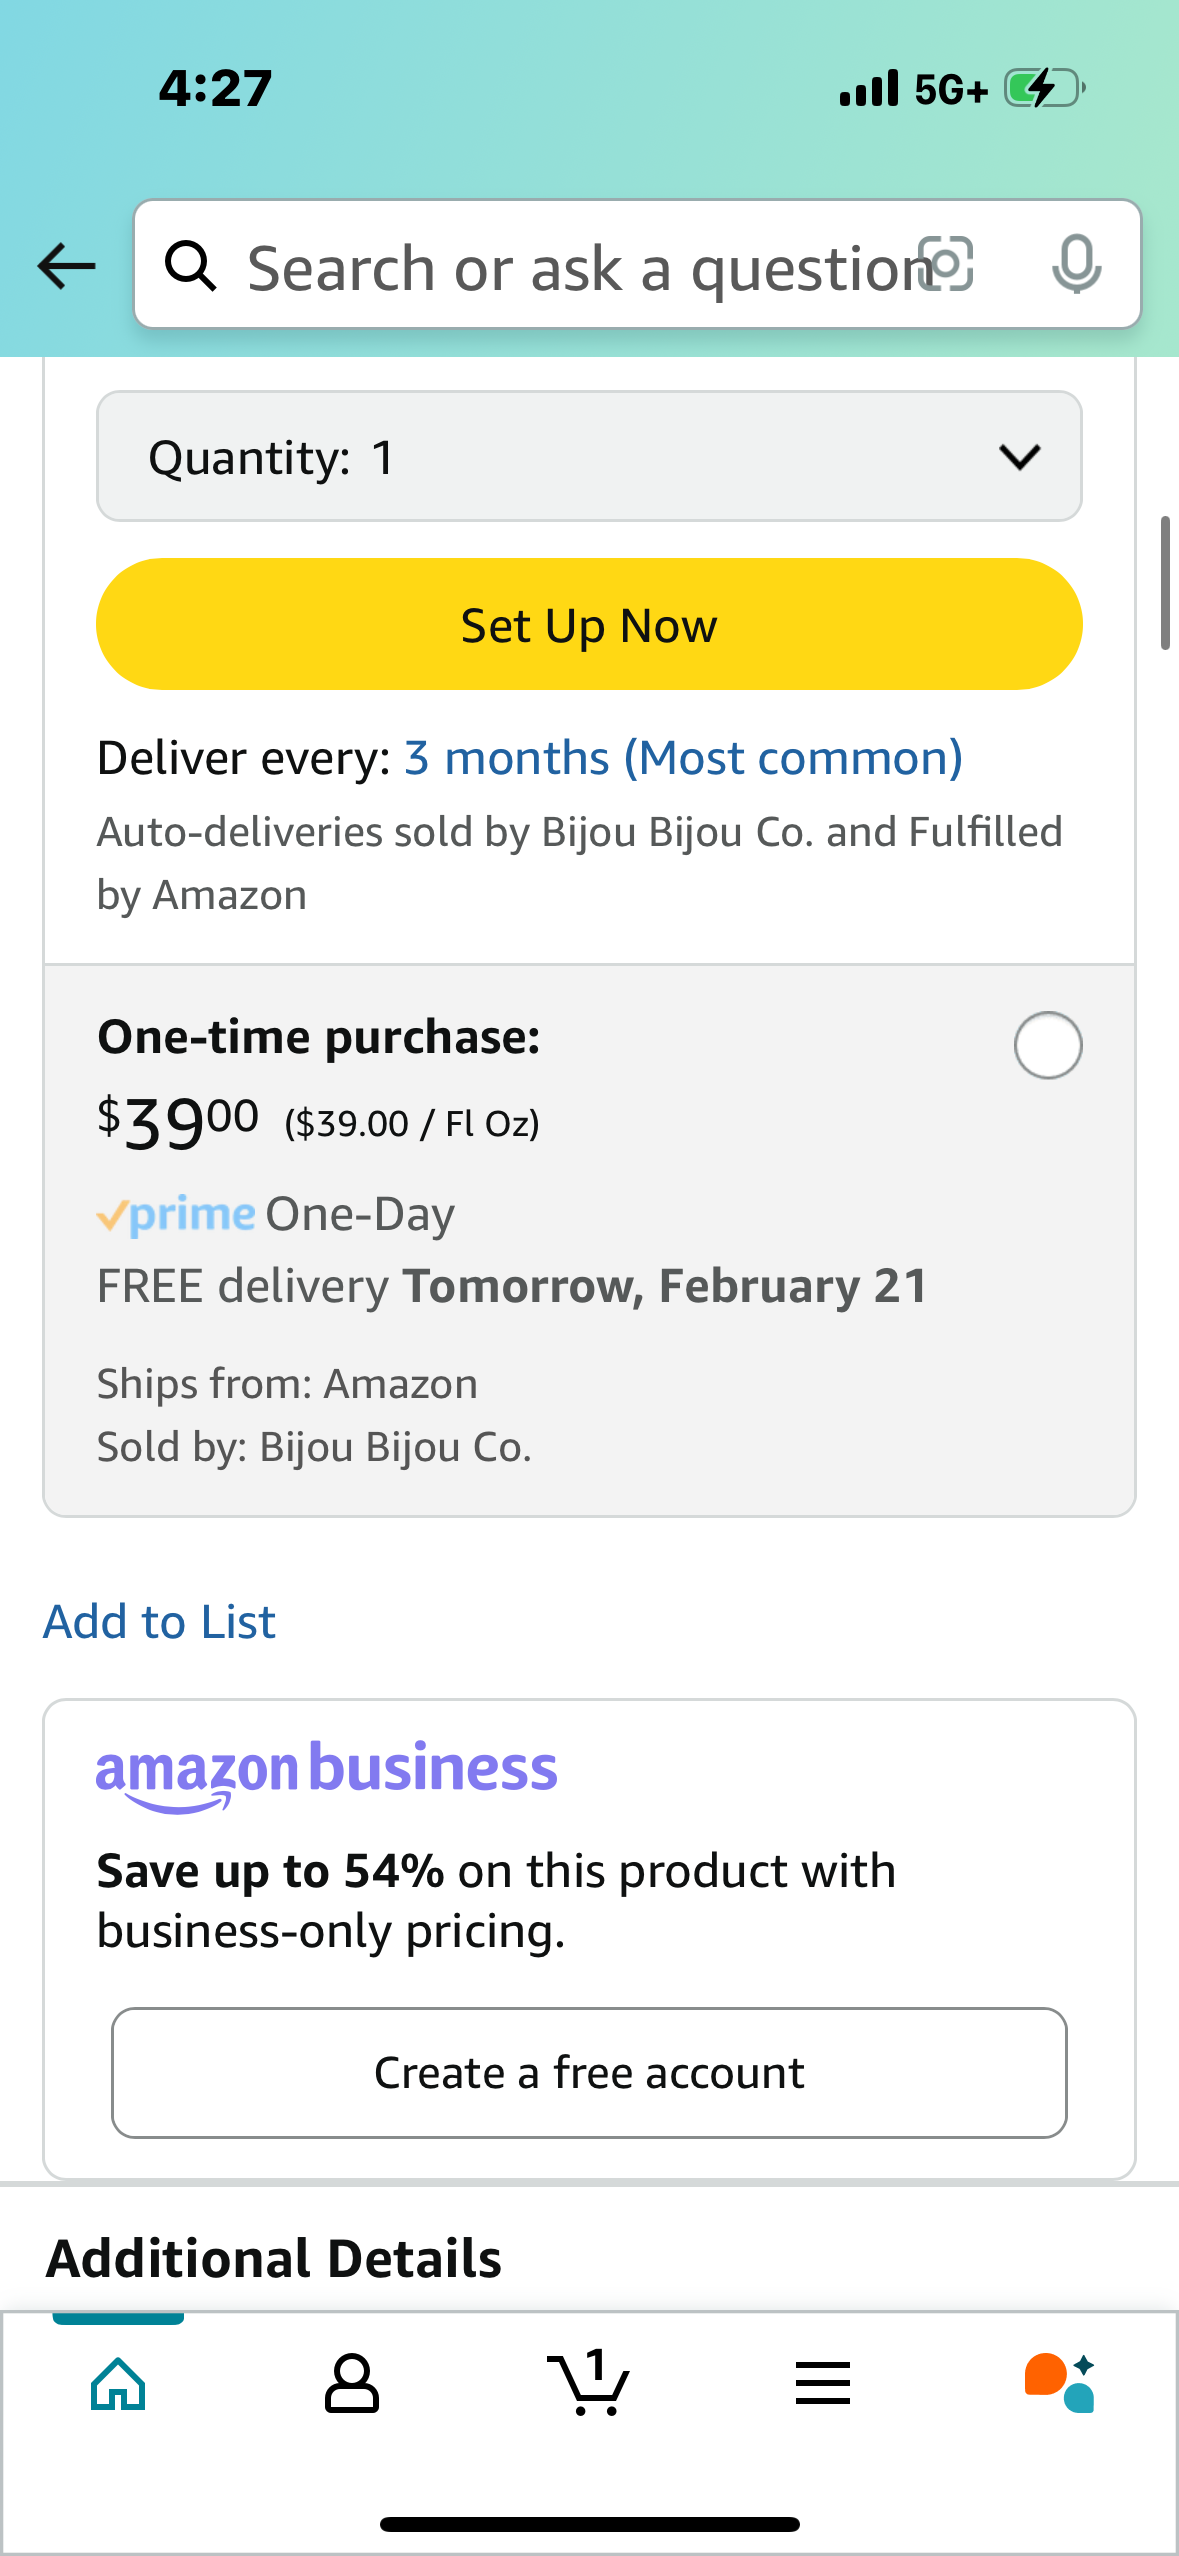Tap the search magnifier icon

190,266
